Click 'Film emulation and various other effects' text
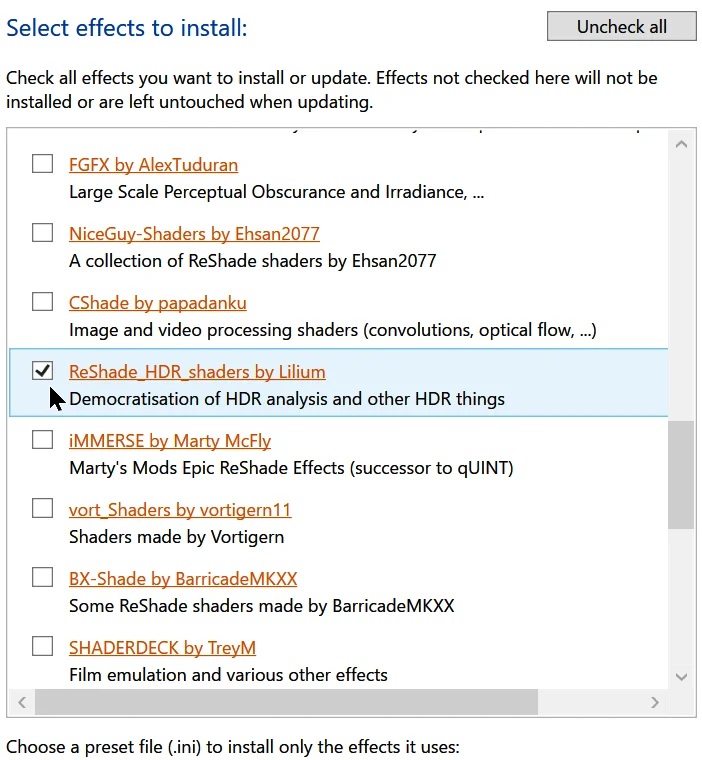The height and width of the screenshot is (760, 702). pyautogui.click(x=228, y=675)
